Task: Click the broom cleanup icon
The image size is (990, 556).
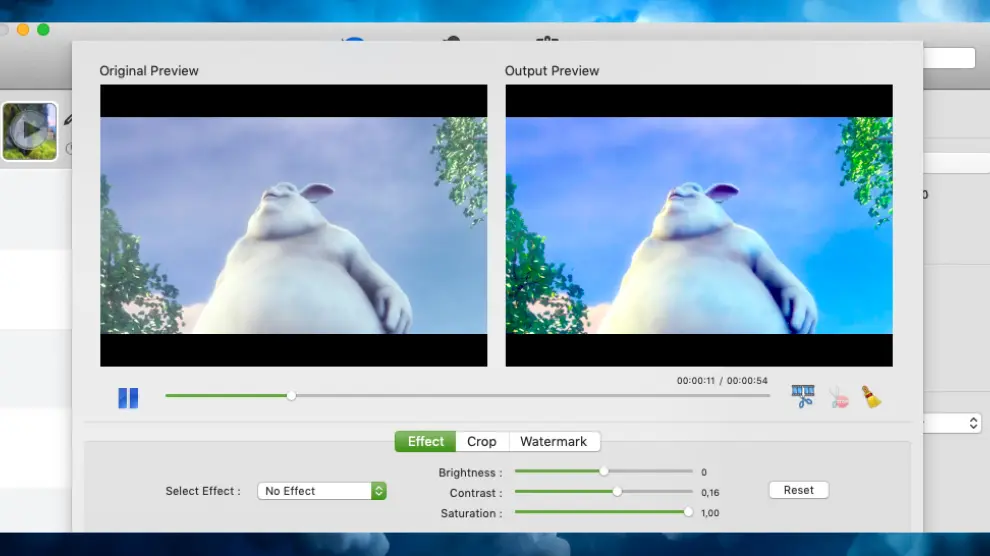Action: [x=872, y=397]
